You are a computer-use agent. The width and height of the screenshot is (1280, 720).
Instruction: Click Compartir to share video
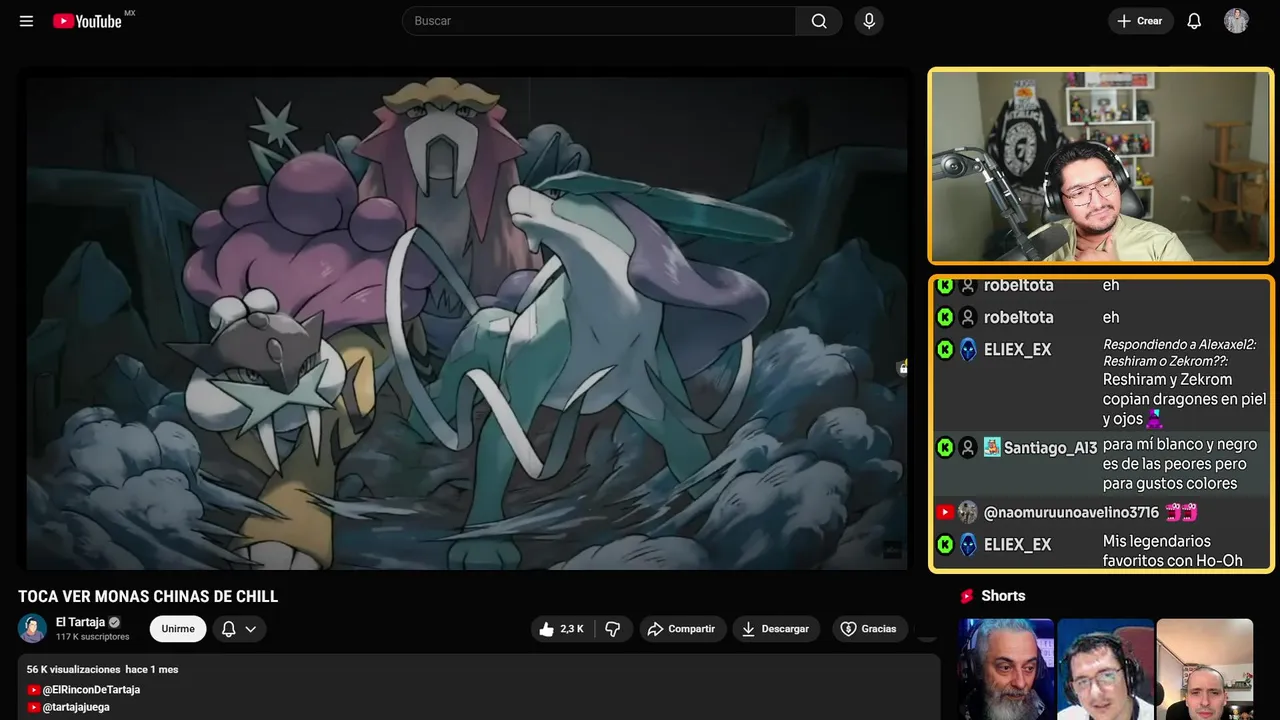pyautogui.click(x=681, y=629)
